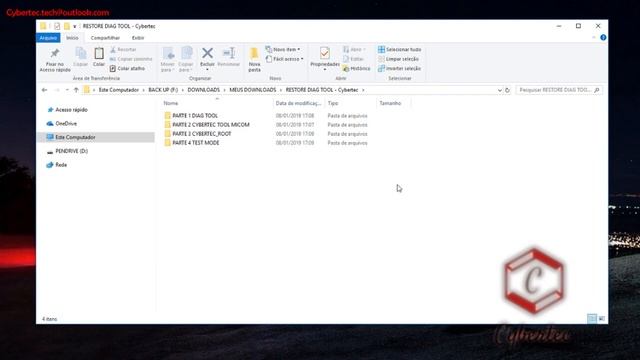This screenshot has height=360, width=640.
Task: Sort by Tamanho column header
Action: 393,103
